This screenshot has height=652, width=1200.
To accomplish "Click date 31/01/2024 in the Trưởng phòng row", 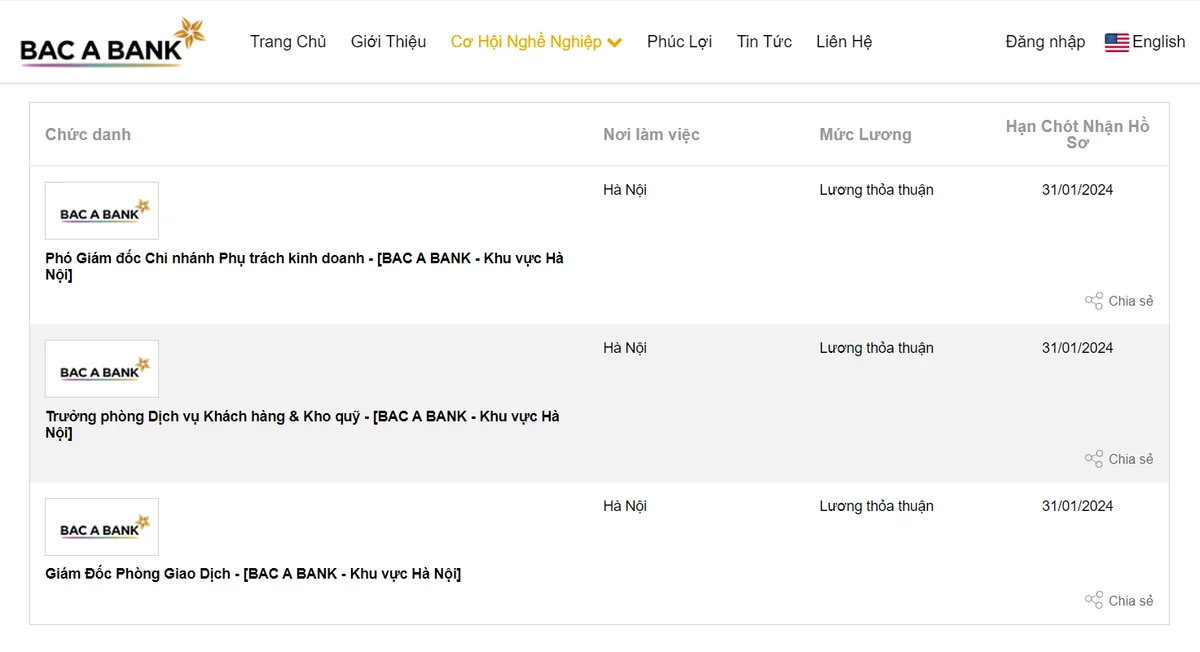I will 1077,348.
